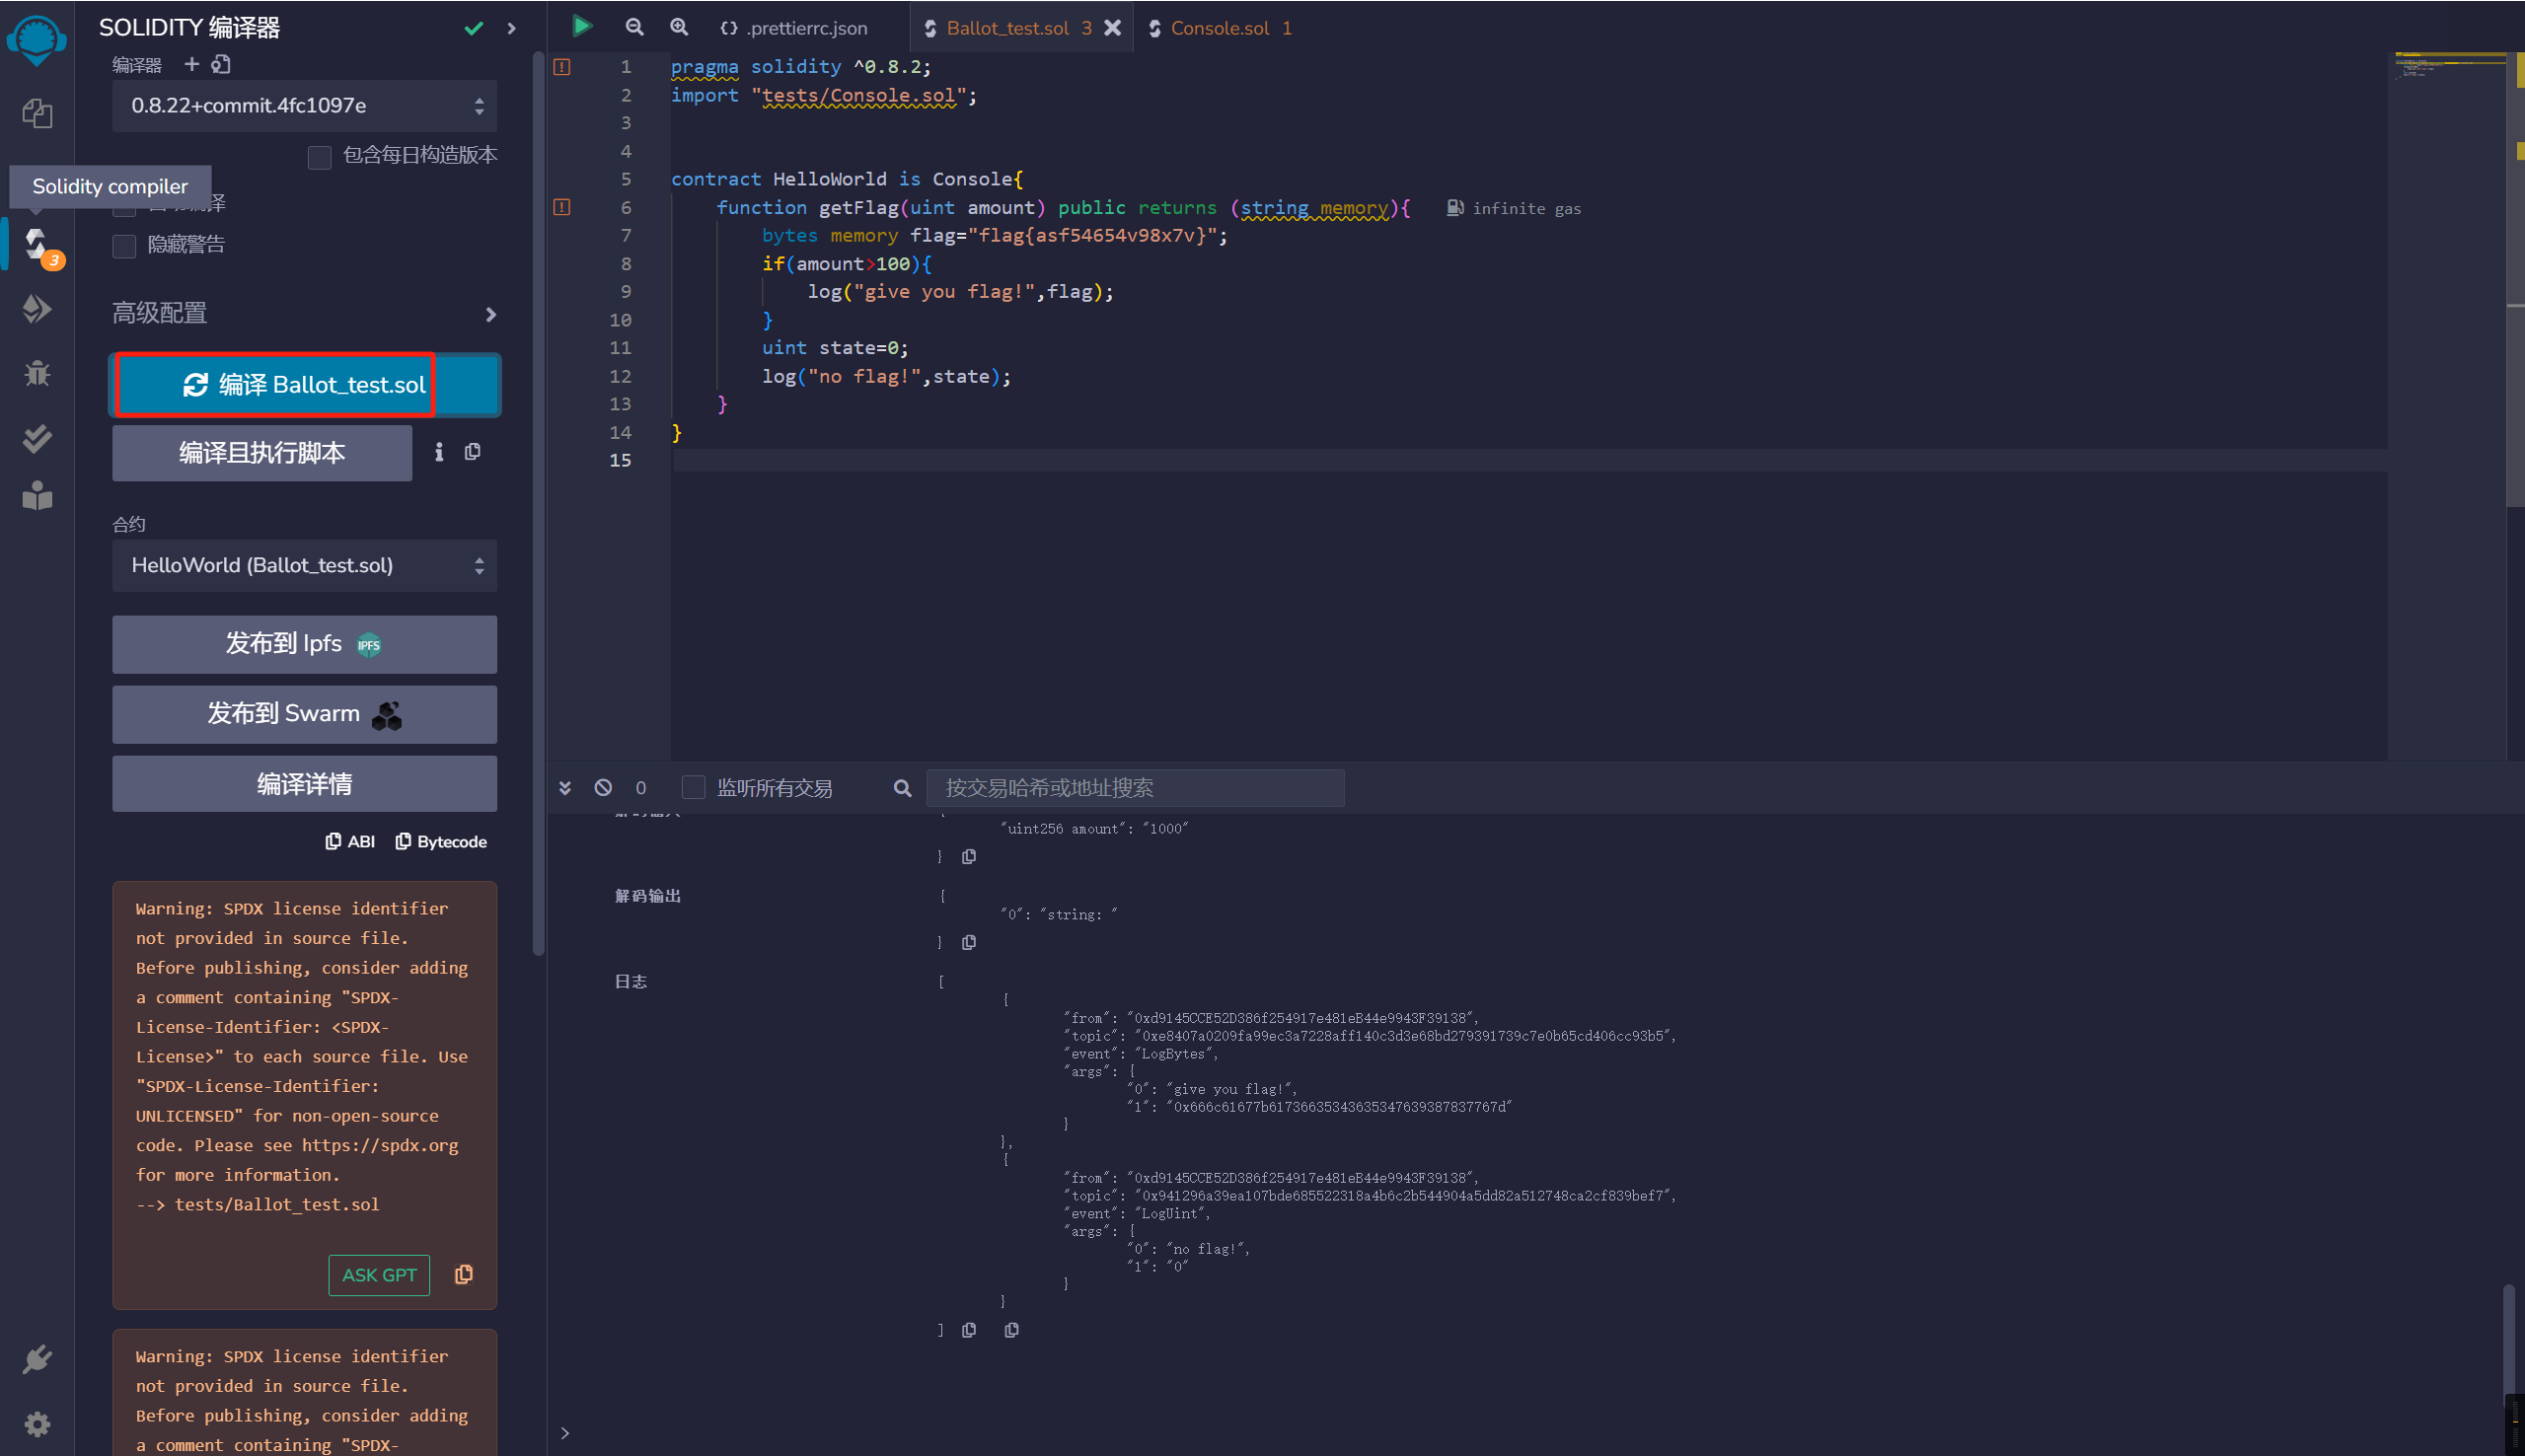2525x1456 pixels.
Task: Open the Remix home logo icon
Action: click(x=36, y=40)
